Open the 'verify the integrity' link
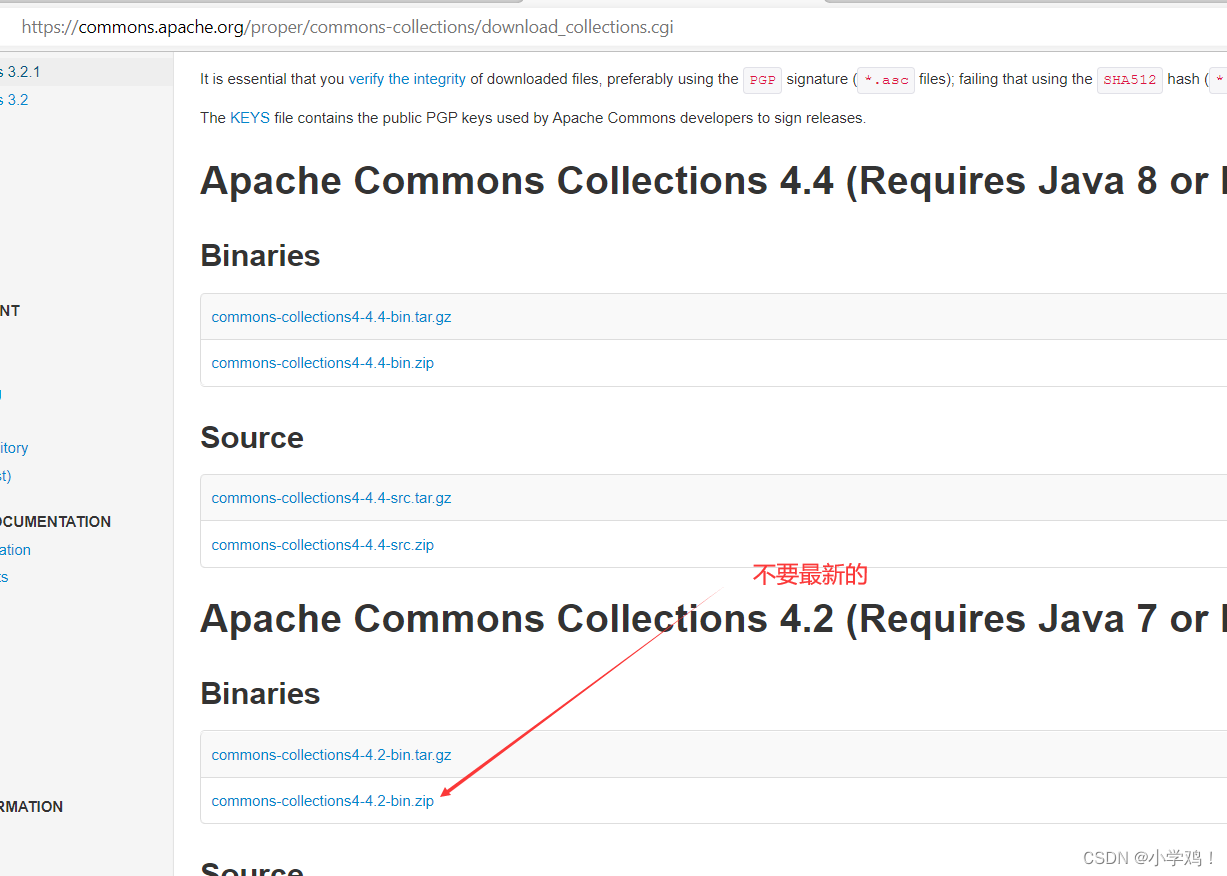 pyautogui.click(x=407, y=79)
